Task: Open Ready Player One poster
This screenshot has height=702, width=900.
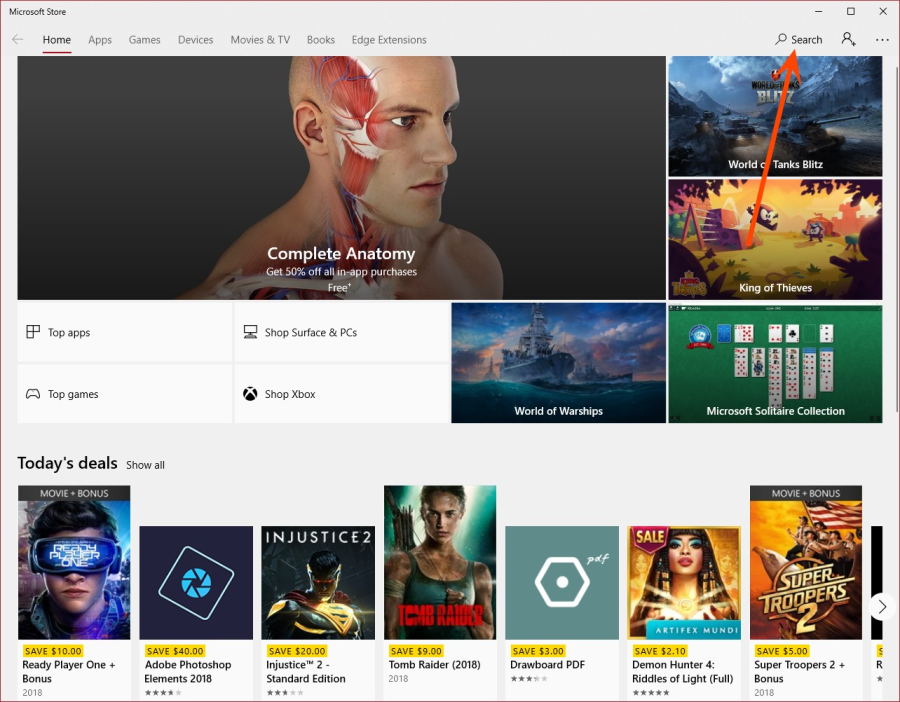Action: click(74, 563)
